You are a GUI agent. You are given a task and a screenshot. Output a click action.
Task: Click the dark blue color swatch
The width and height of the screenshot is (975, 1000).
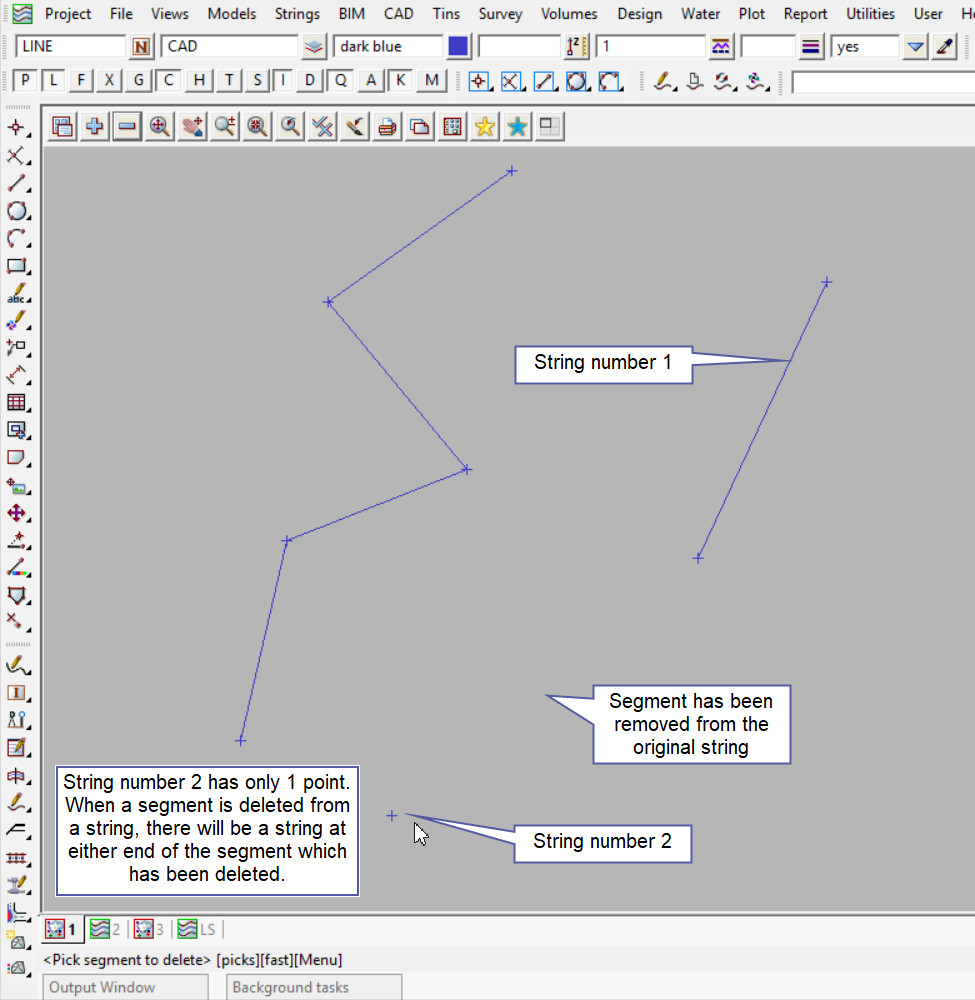(x=458, y=47)
